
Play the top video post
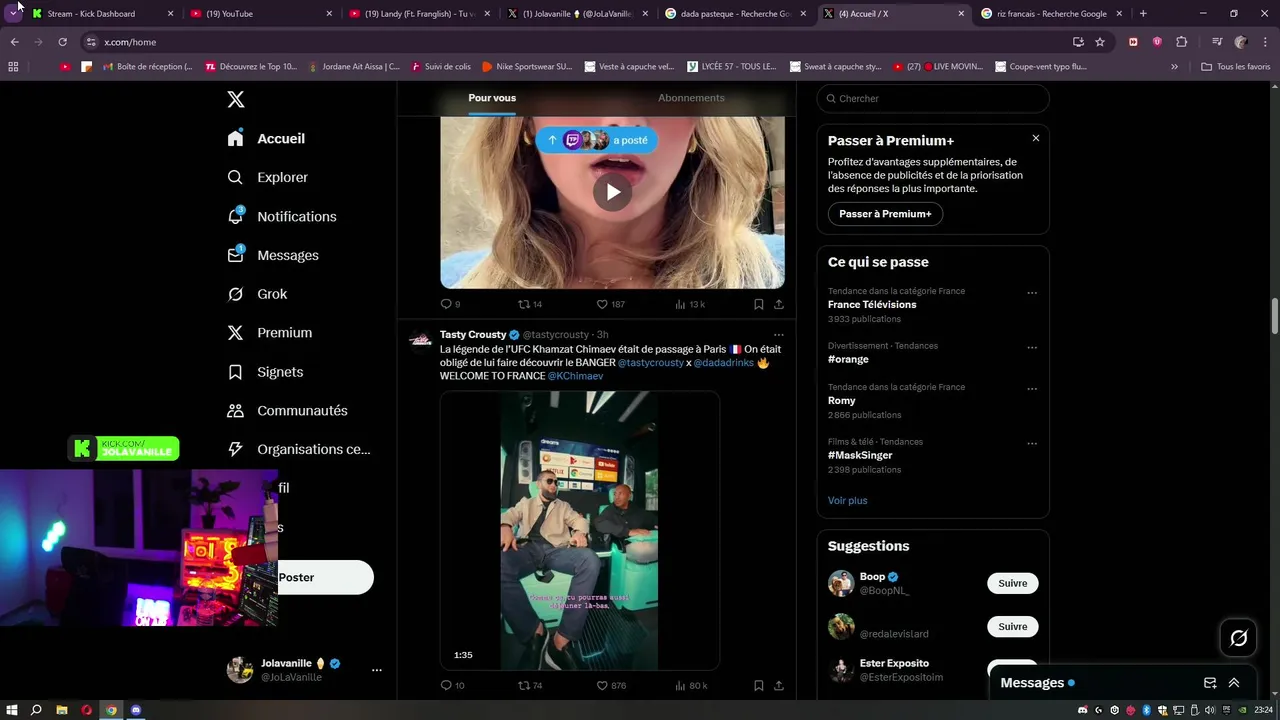coord(612,192)
